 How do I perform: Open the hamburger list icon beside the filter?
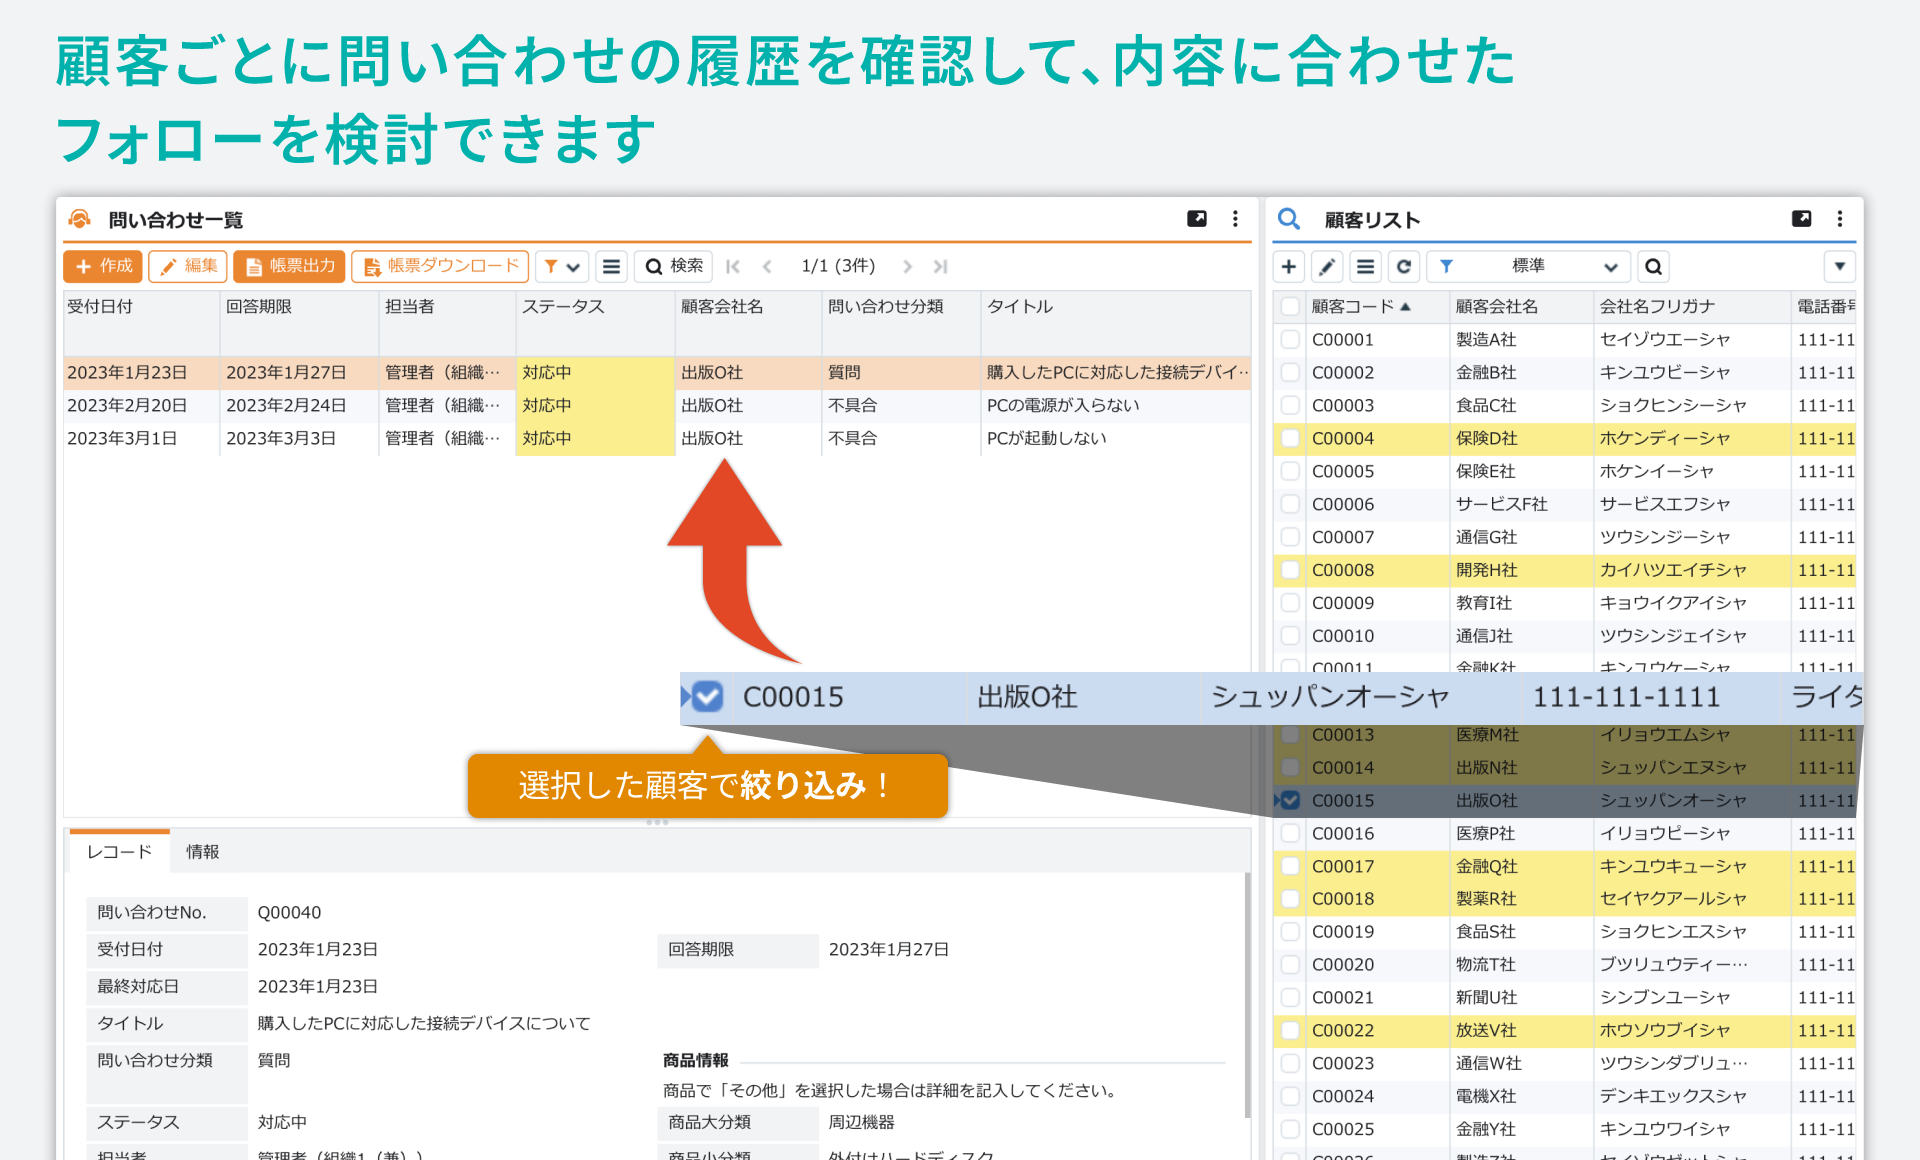611,266
